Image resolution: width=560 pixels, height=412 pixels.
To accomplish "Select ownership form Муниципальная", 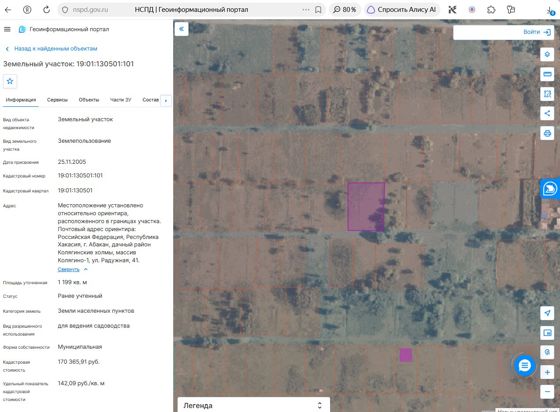I will point(80,347).
